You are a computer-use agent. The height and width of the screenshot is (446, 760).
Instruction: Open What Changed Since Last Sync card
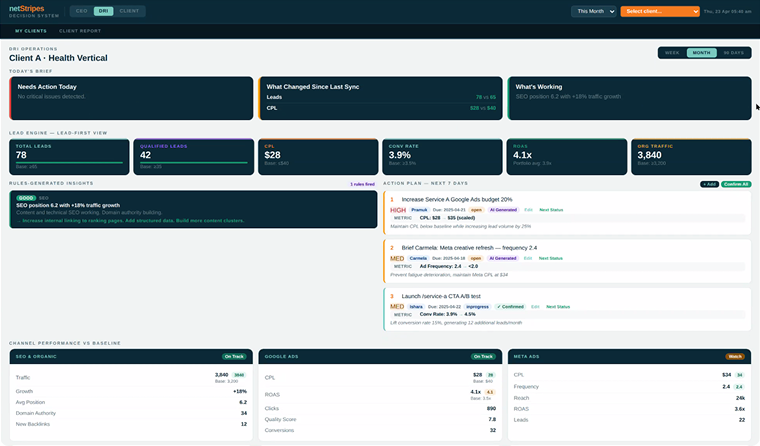click(x=380, y=98)
